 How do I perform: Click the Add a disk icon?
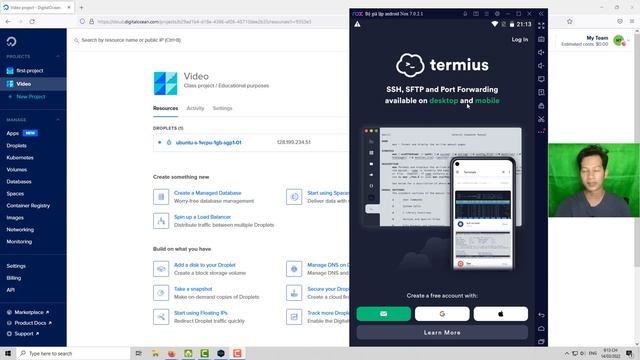[x=161, y=269]
